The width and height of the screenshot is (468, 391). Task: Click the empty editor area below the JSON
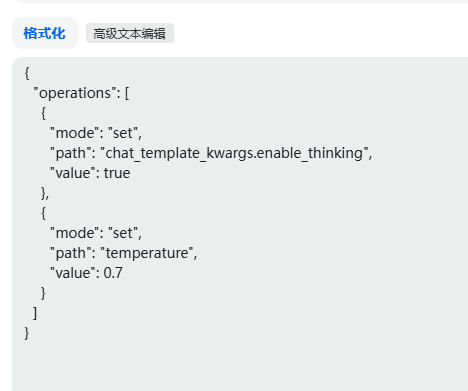click(x=240, y=367)
